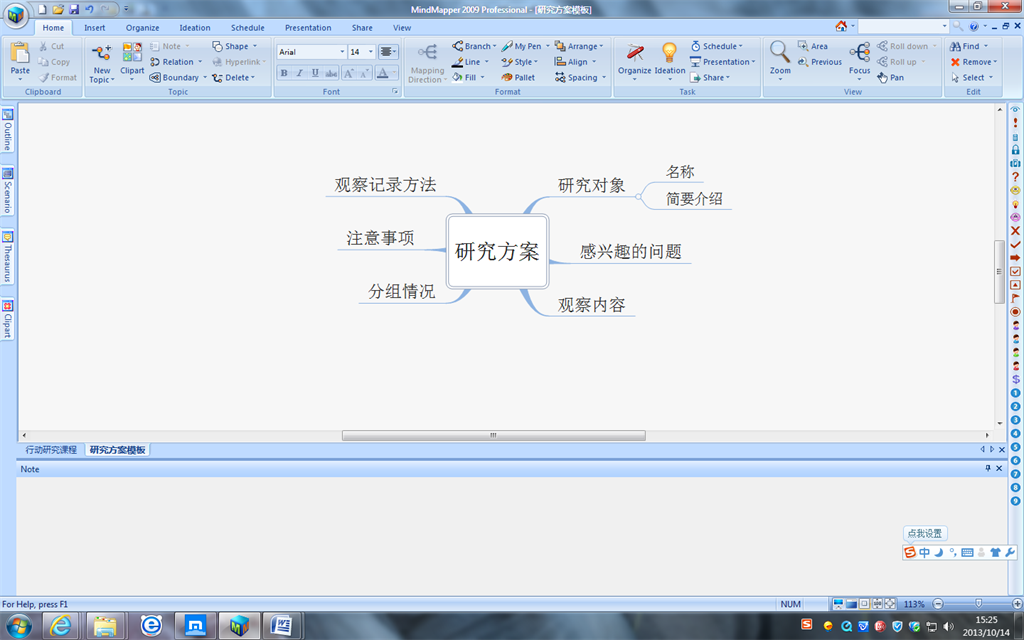
Task: Toggle underline formatting button
Action: pos(315,73)
